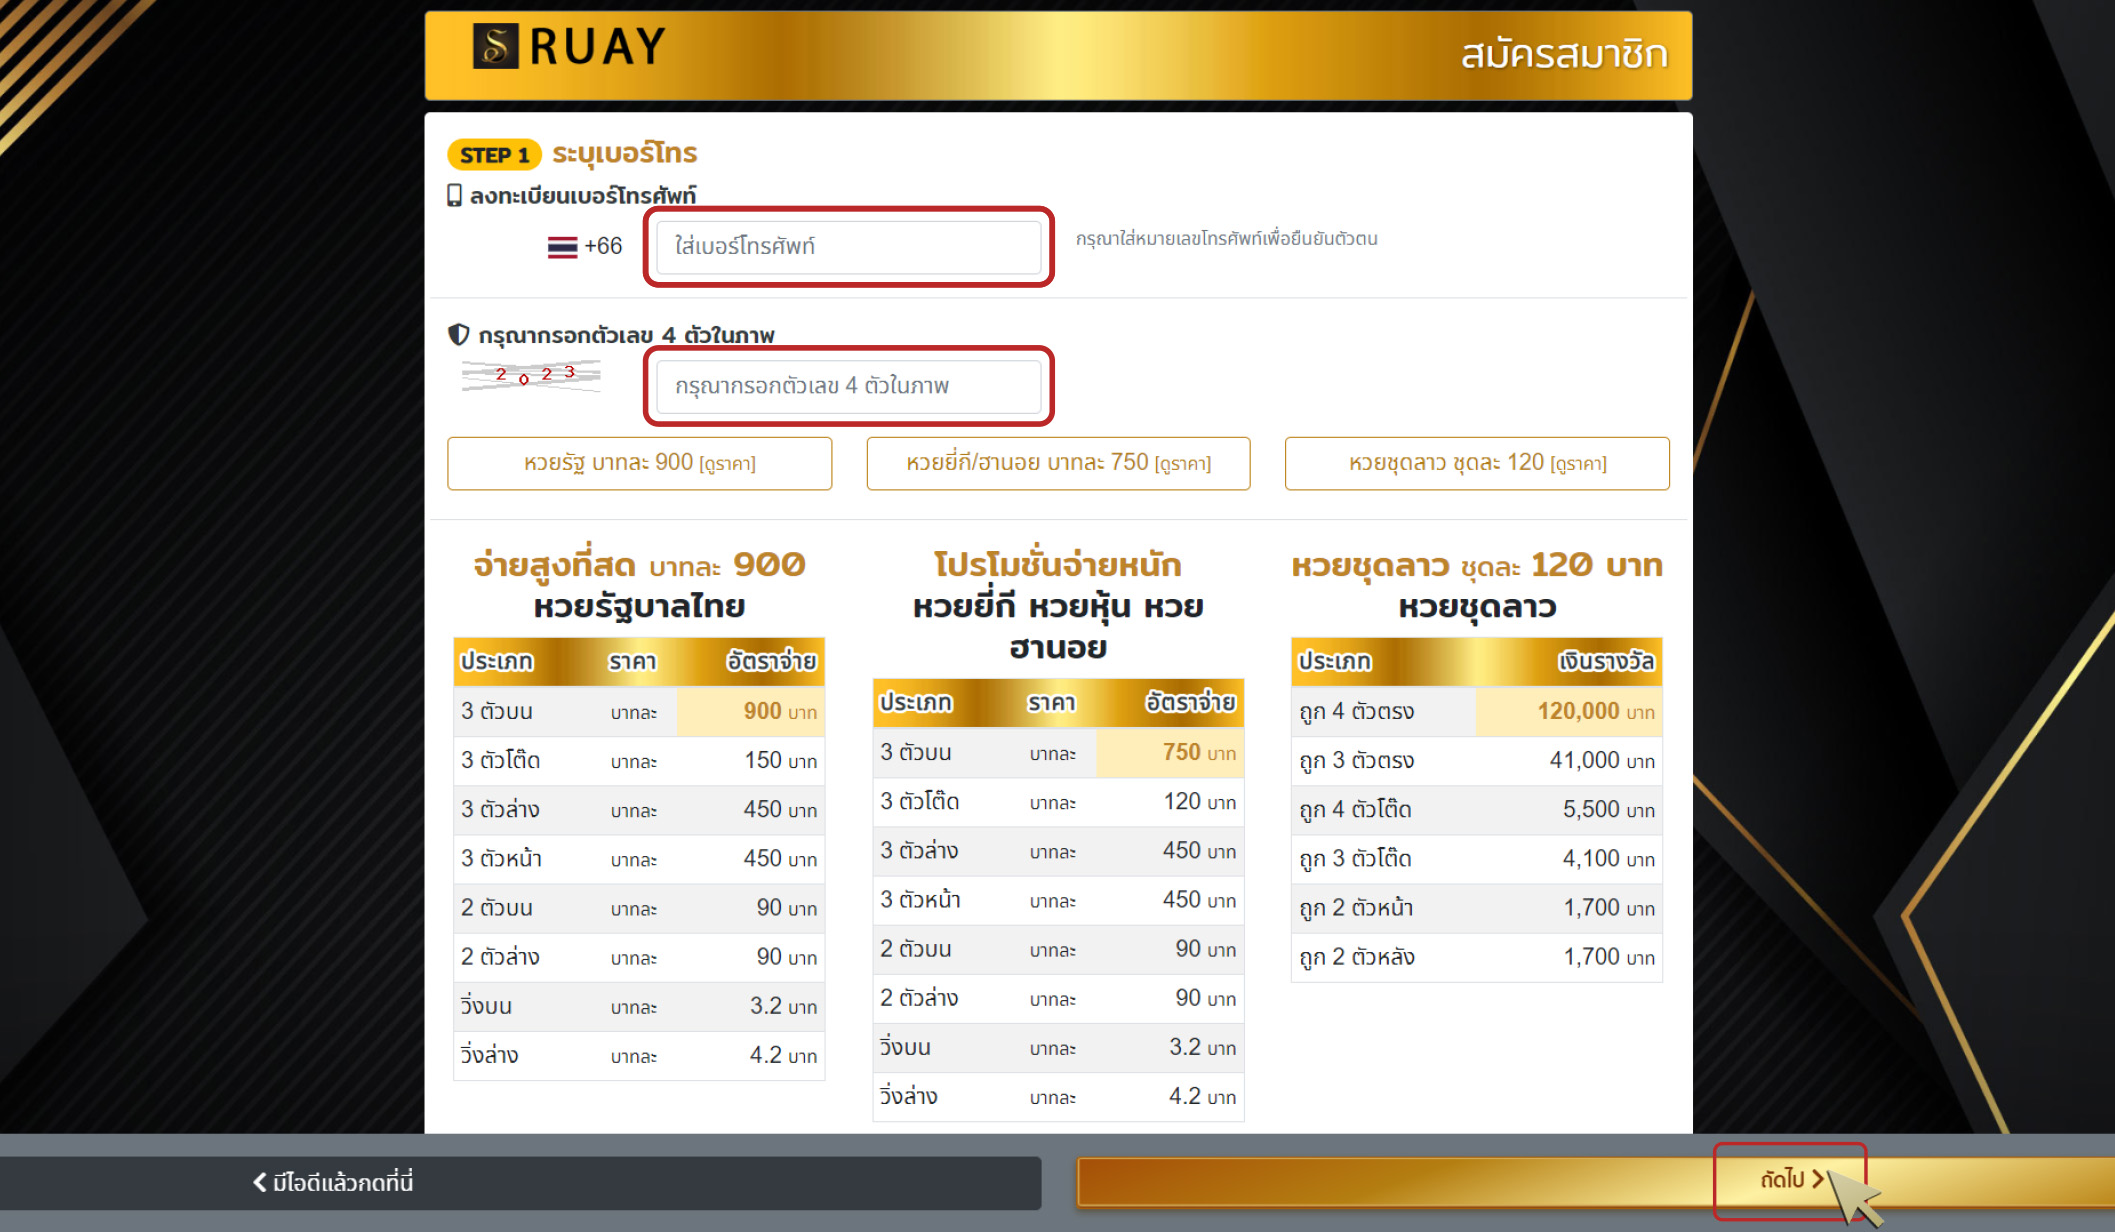This screenshot has width=2115, height=1232.
Task: Click the RUAY logo icon
Action: tap(495, 46)
